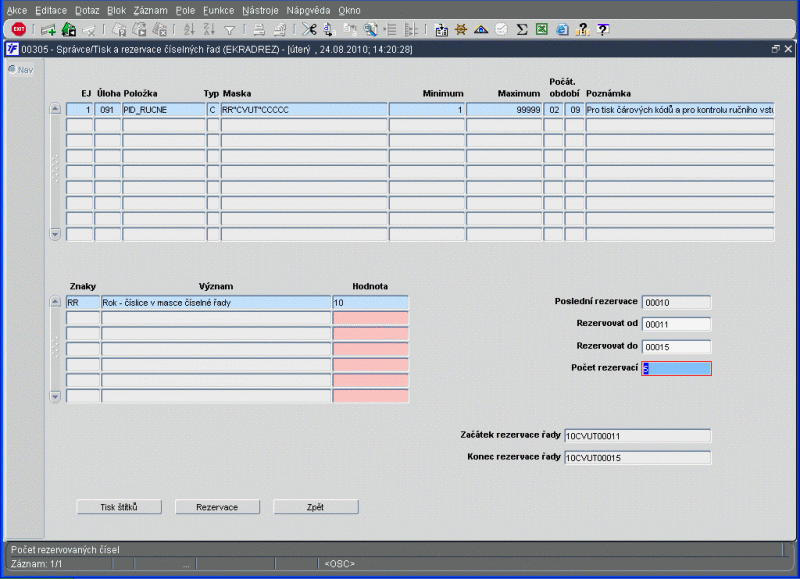Click the Sigma sum icon
This screenshot has width=800, height=579.
(521, 30)
